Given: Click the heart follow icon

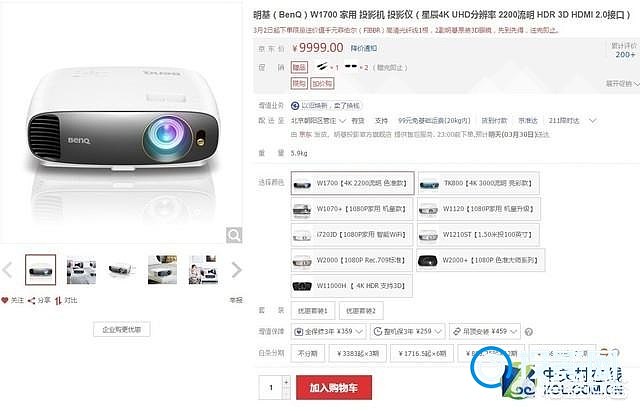Looking at the screenshot, I should coord(4,300).
